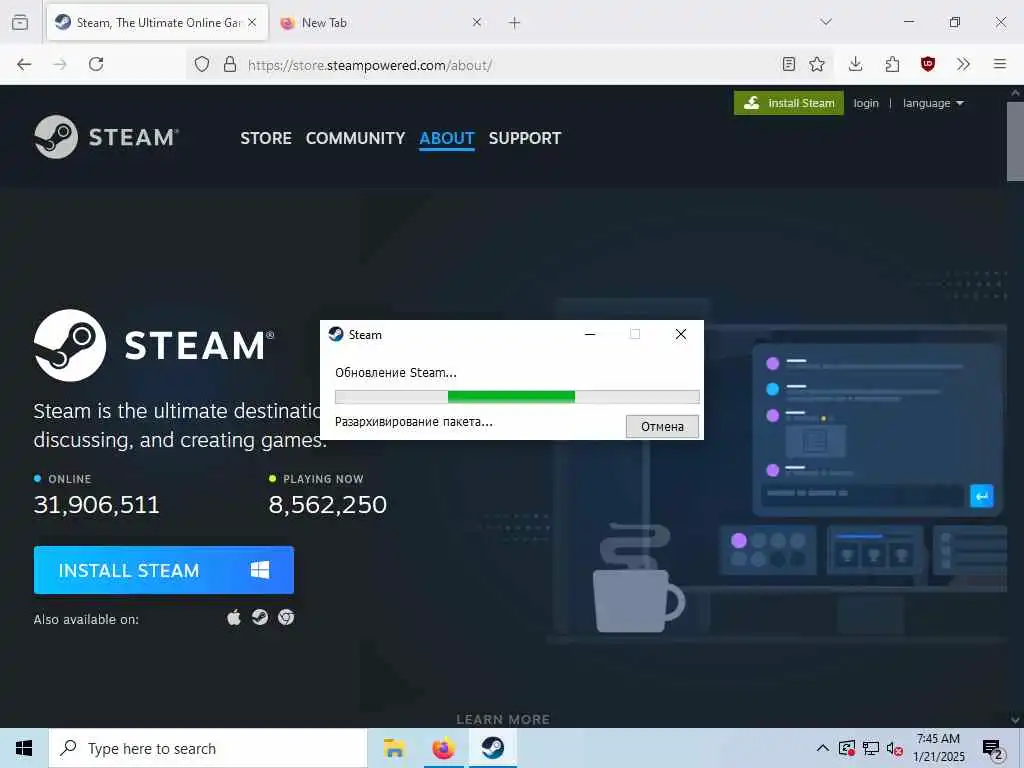Open the language dropdown in the Steam header
Image resolution: width=1024 pixels, height=768 pixels.
pos(933,103)
